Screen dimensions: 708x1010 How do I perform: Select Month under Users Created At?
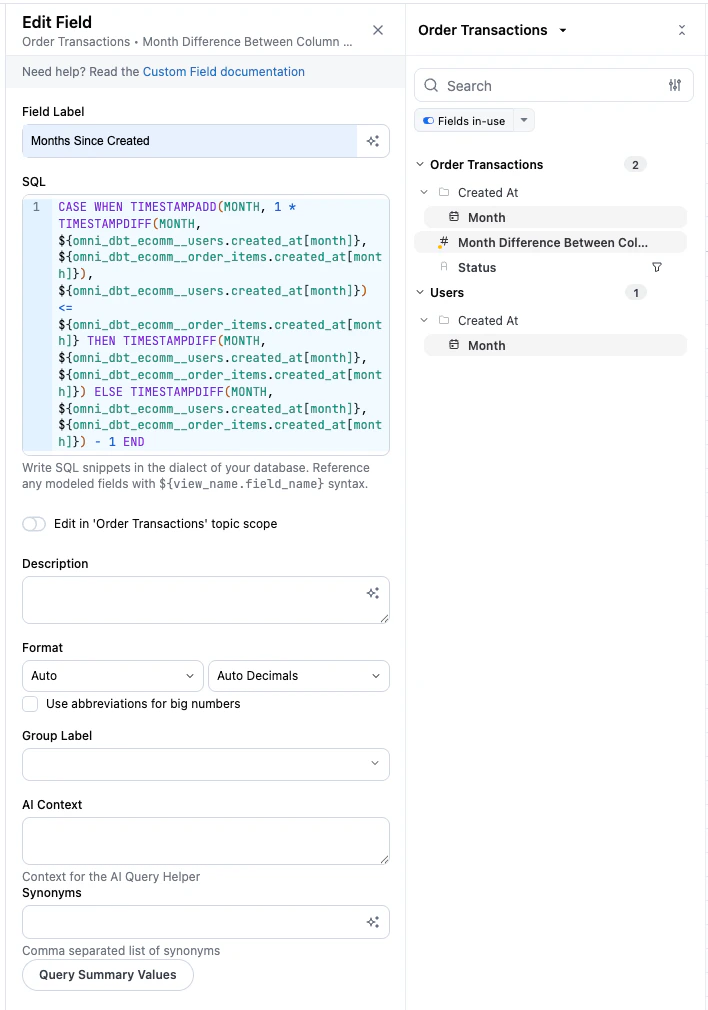tap(555, 345)
